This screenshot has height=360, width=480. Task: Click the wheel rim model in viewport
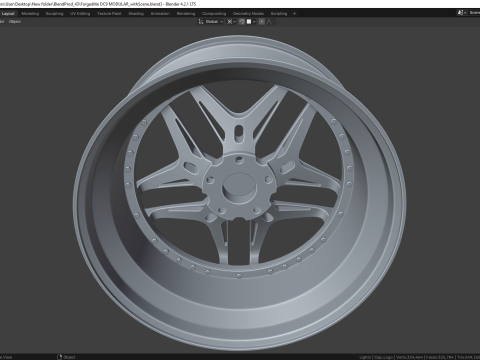click(x=239, y=193)
